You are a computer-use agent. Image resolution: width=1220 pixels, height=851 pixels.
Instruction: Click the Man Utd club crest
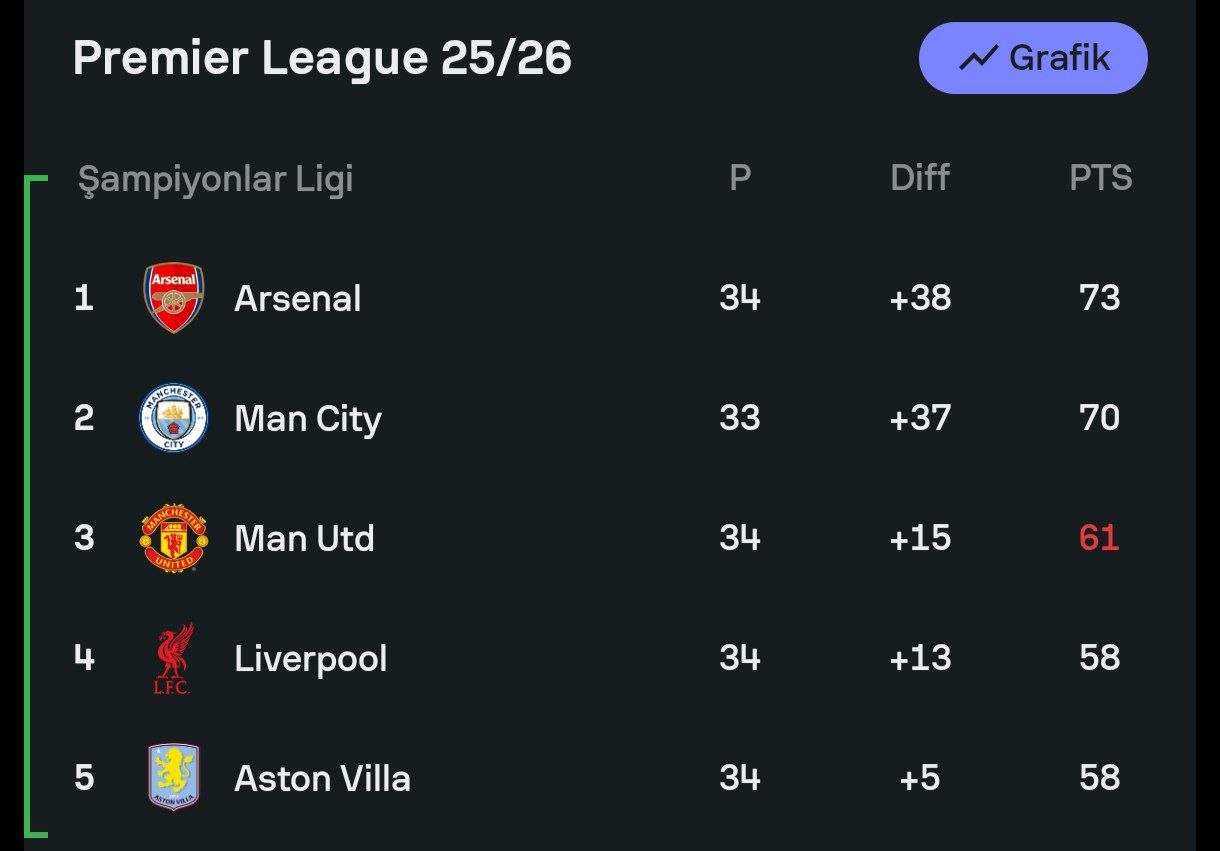pos(174,538)
